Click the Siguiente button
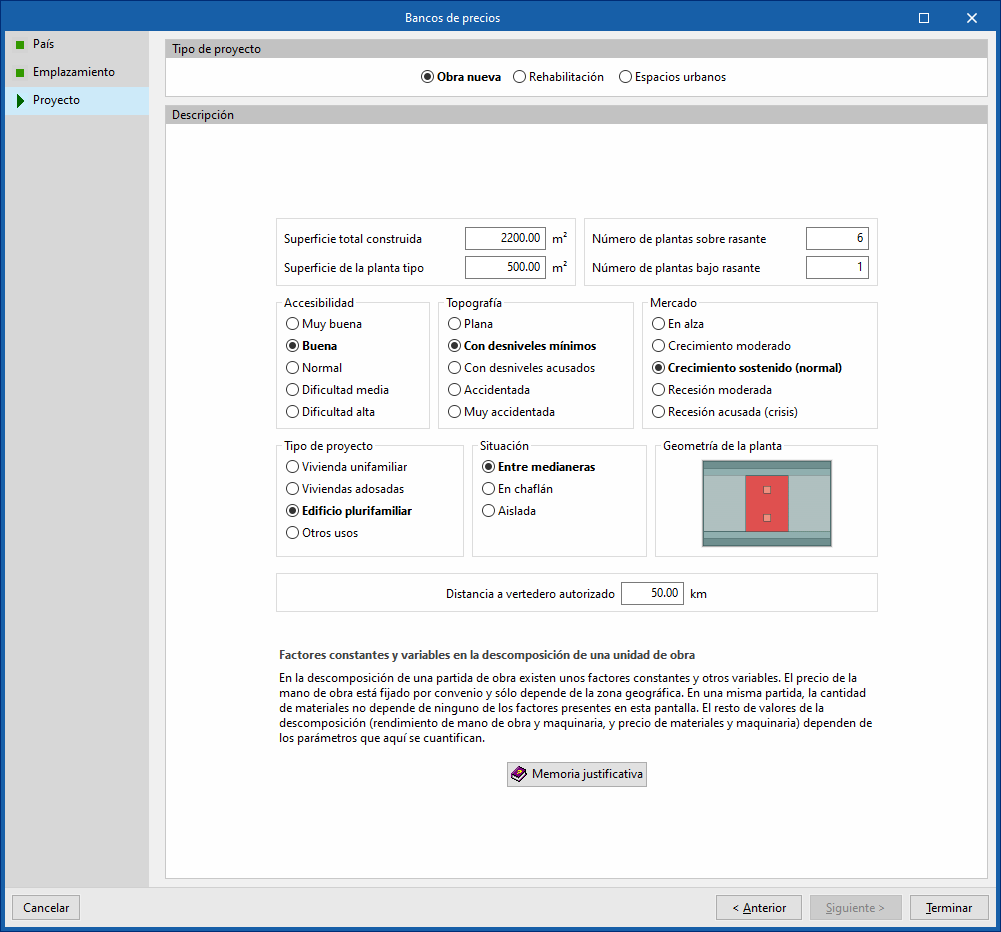Image resolution: width=1001 pixels, height=932 pixels. coord(855,908)
